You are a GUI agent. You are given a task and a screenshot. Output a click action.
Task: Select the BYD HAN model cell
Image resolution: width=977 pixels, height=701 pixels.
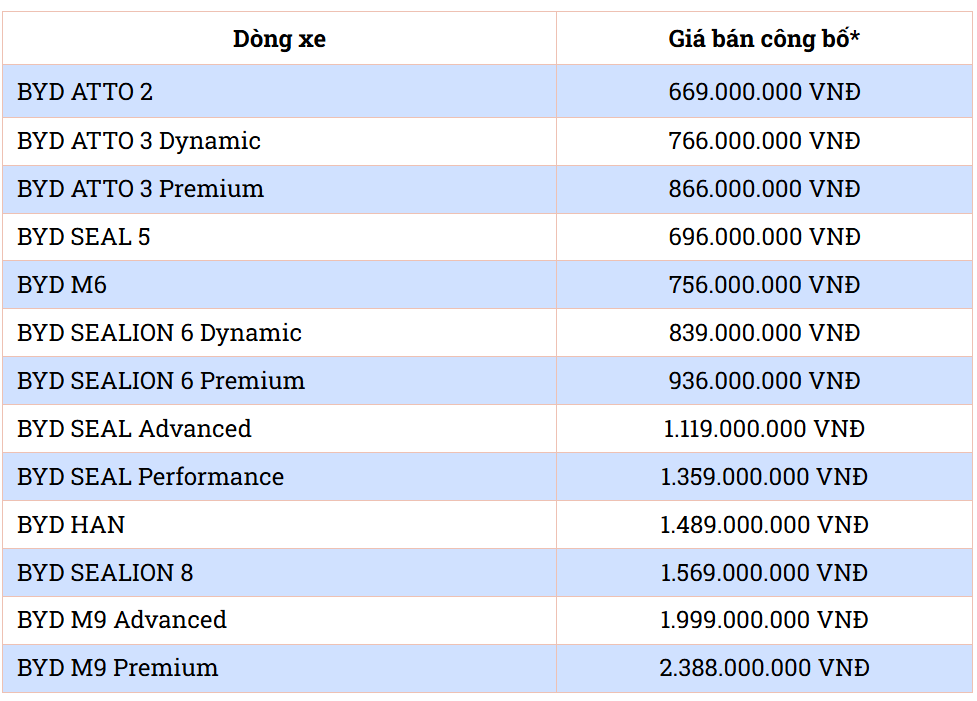71,525
